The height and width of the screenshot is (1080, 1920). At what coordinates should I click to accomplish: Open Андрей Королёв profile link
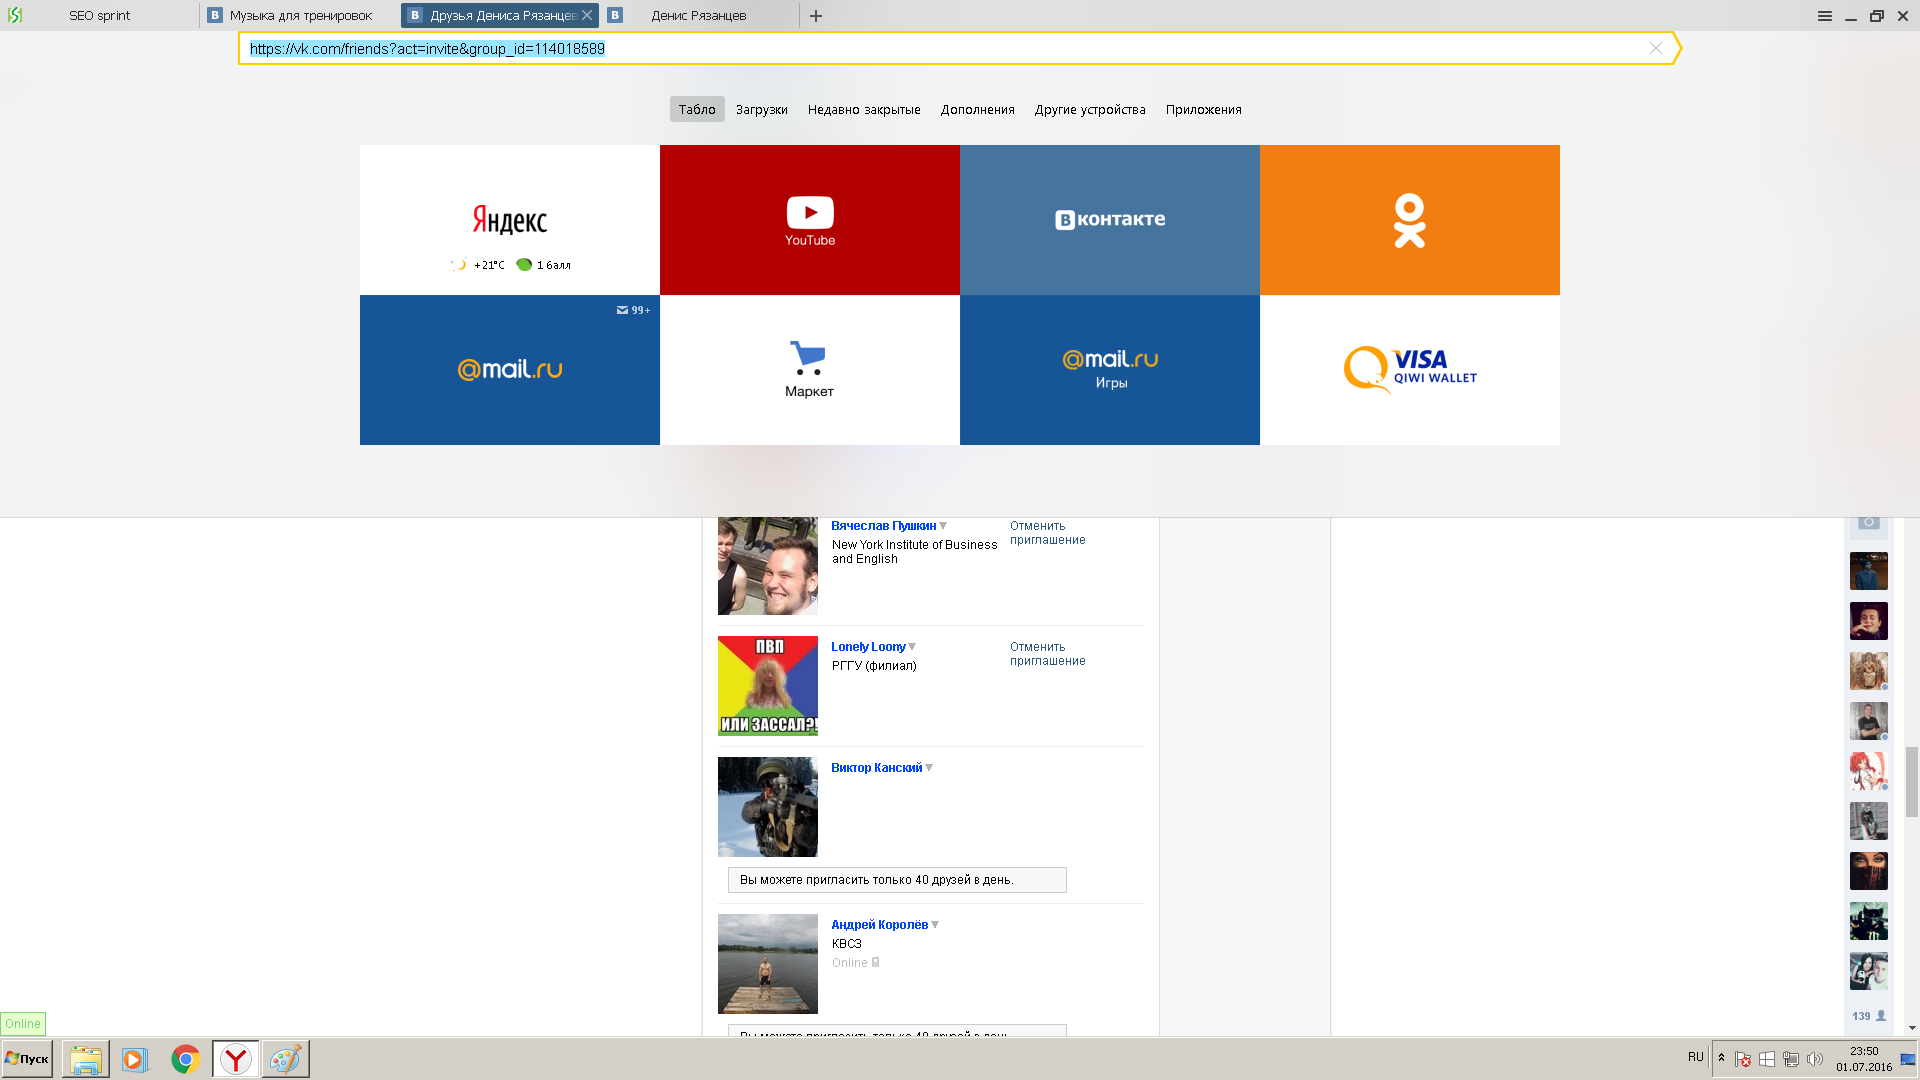coord(879,925)
